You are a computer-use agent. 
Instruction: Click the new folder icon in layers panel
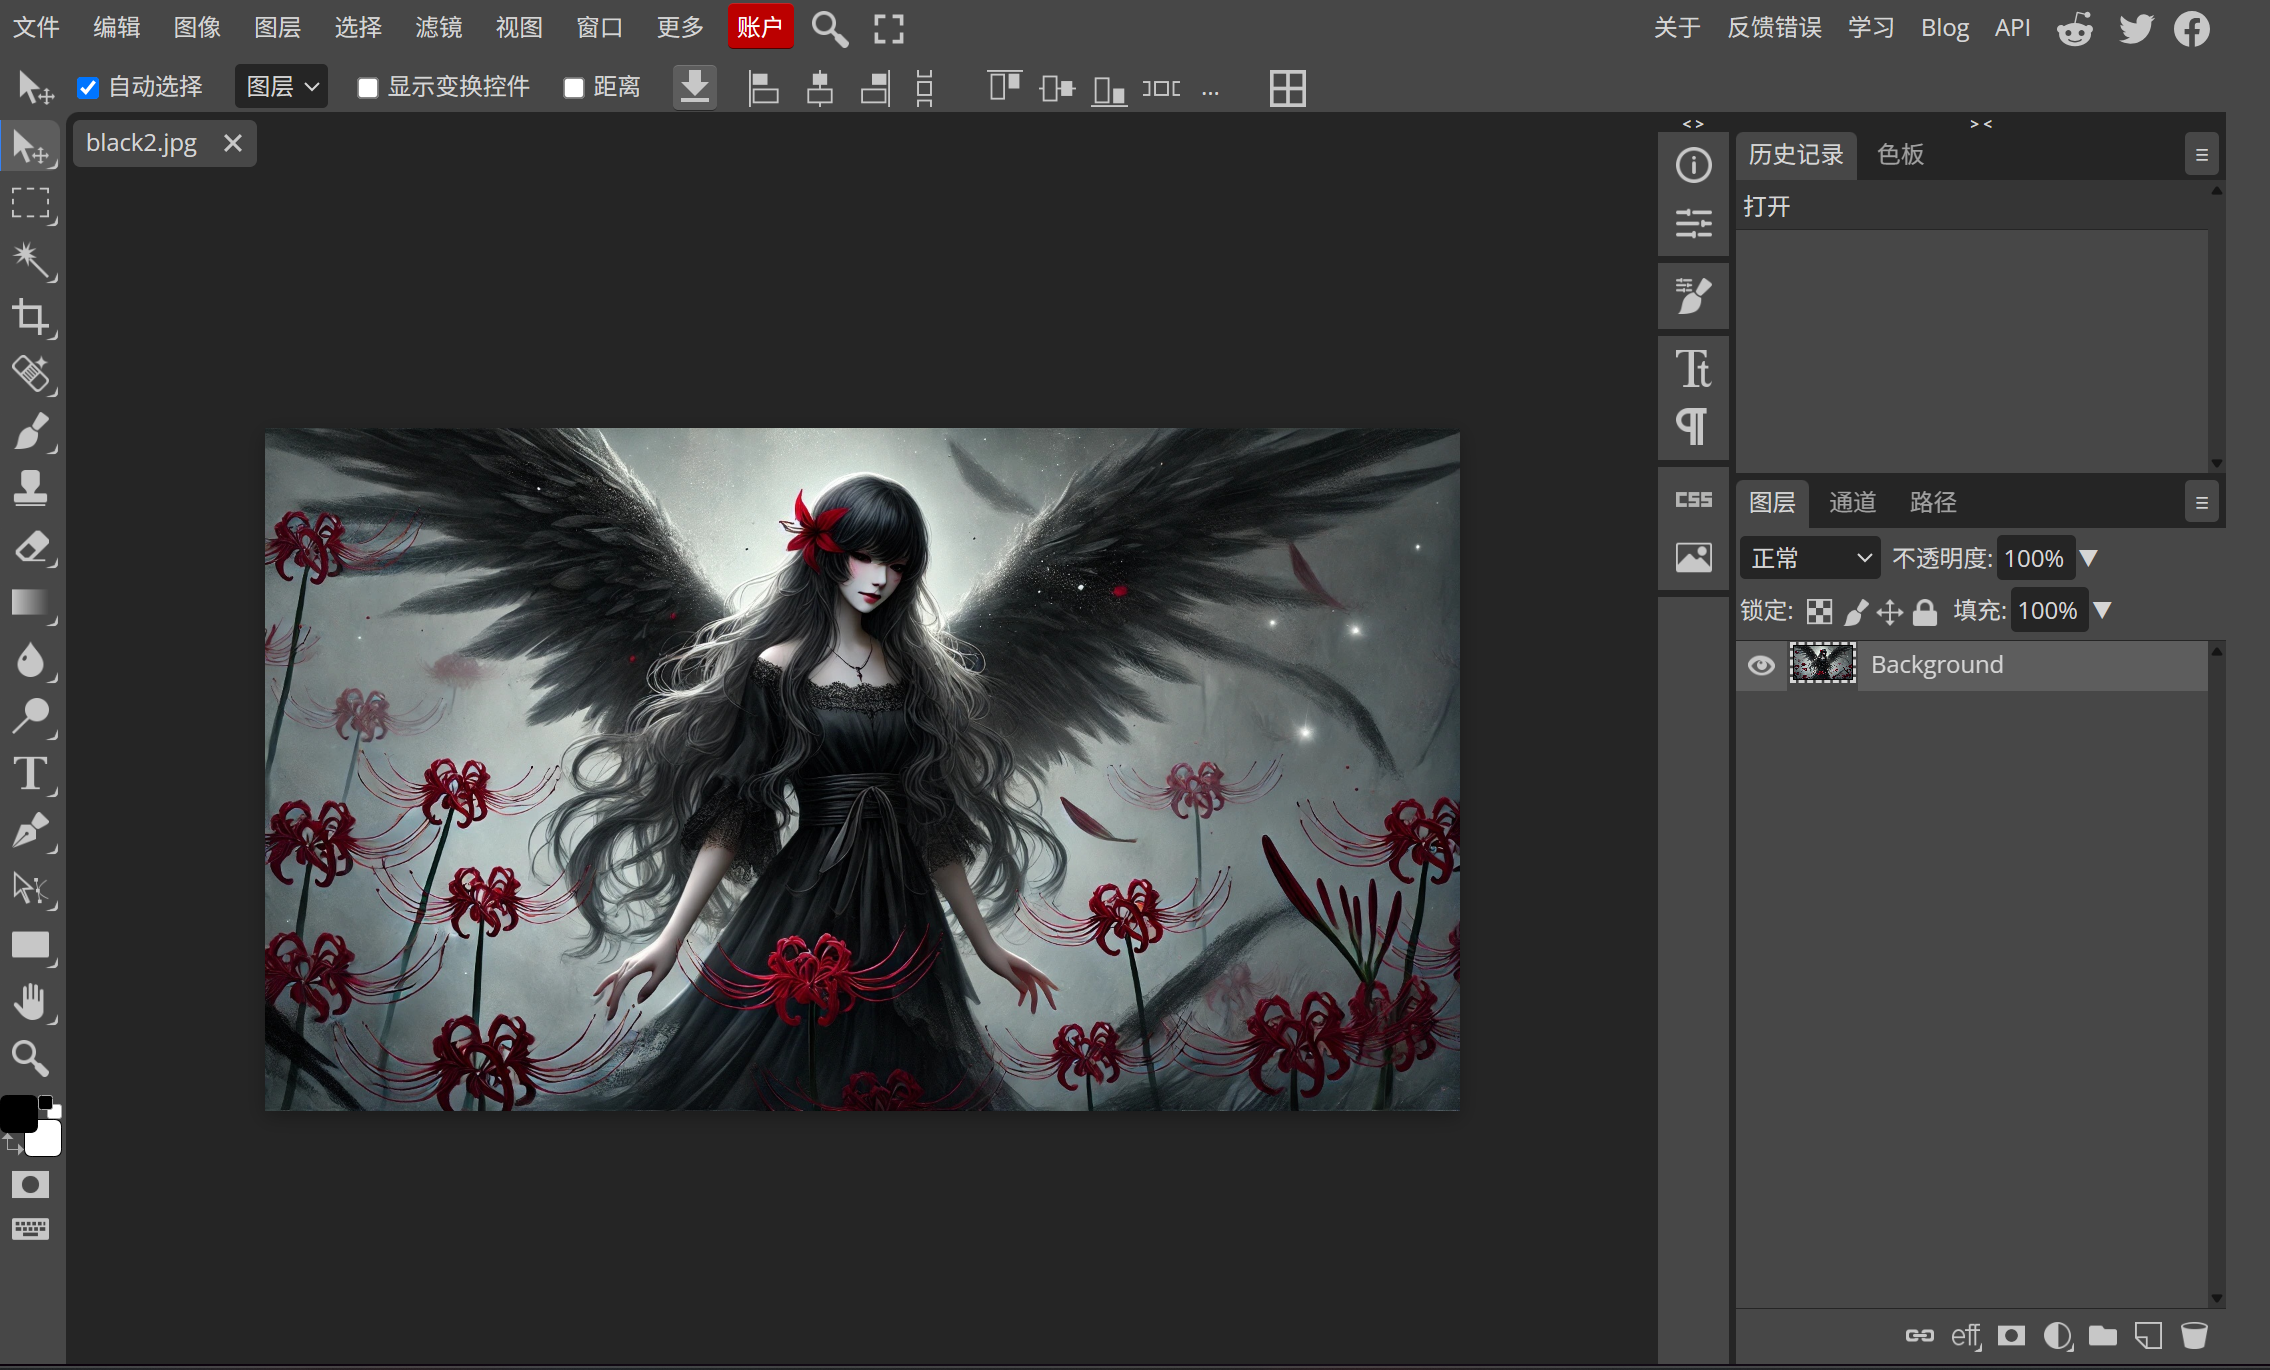(x=2103, y=1335)
